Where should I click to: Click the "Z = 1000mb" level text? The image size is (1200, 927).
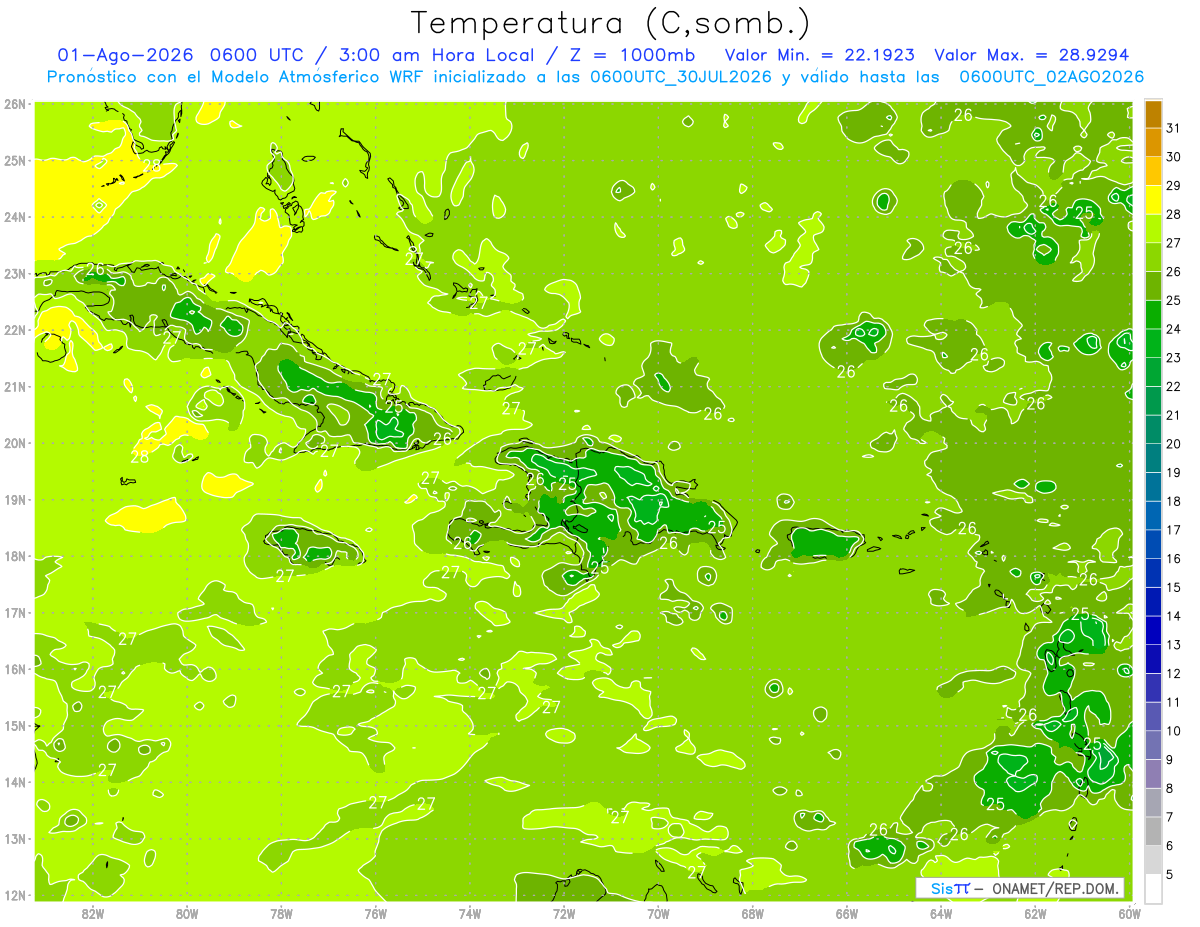[634, 55]
